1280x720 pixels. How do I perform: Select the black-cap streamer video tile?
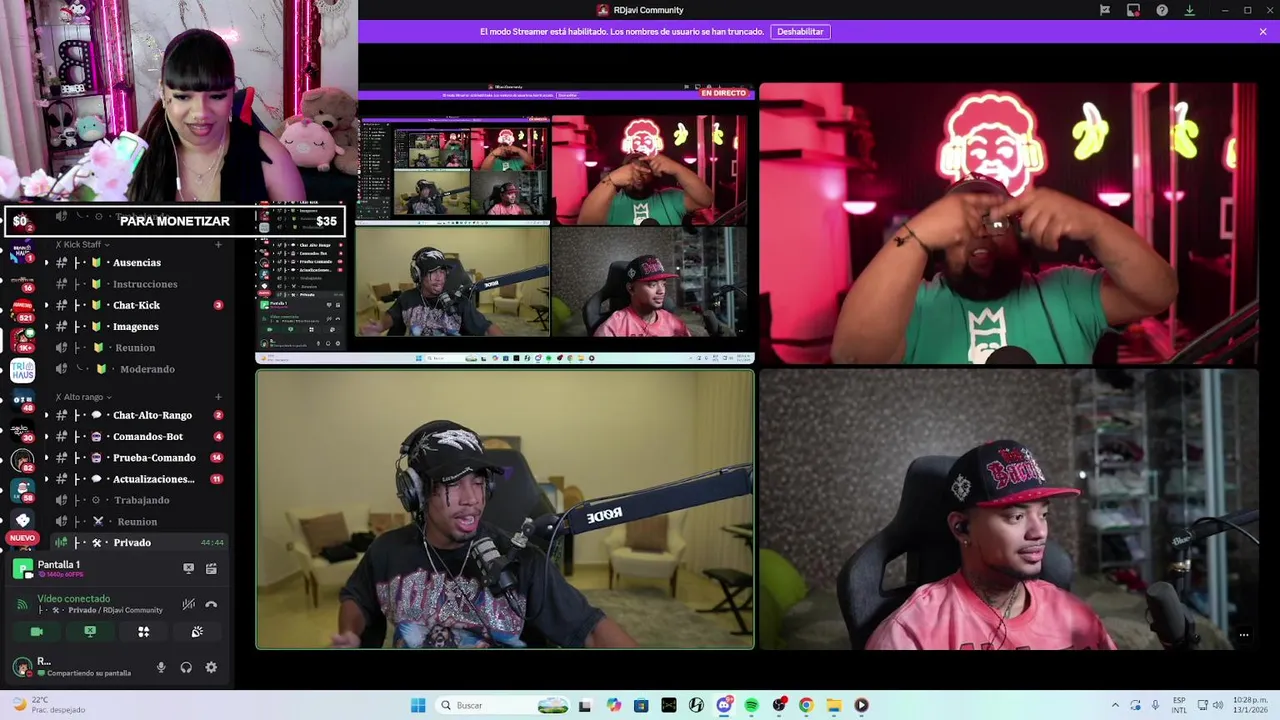[x=505, y=510]
